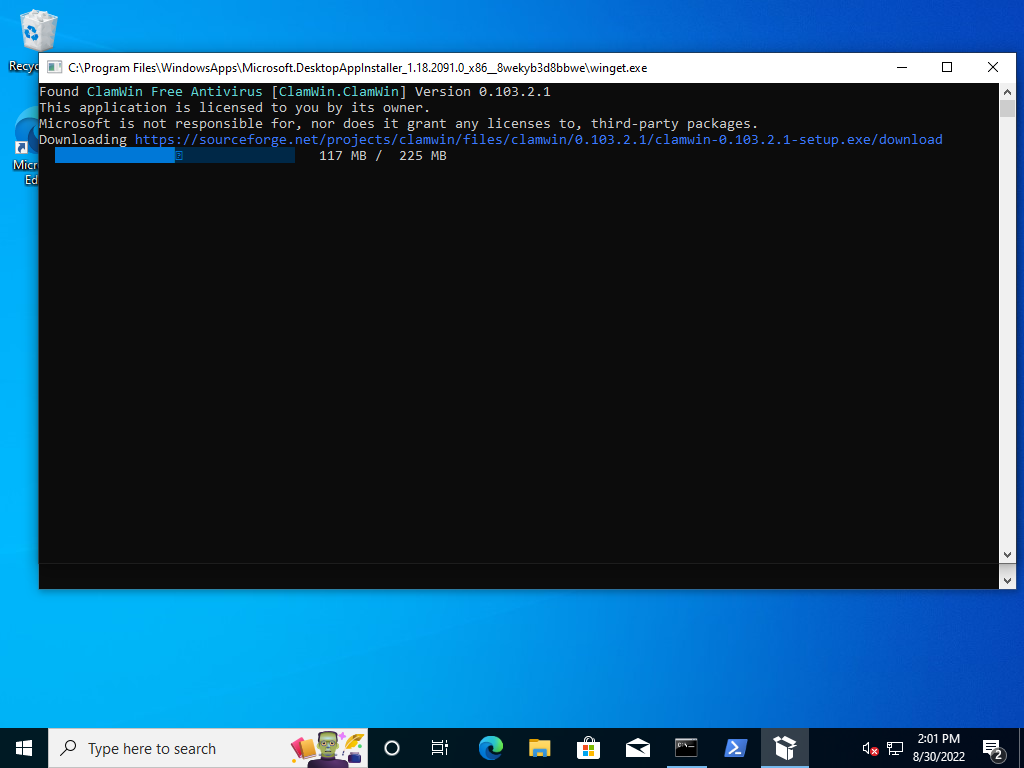Minimize the winget console window
This screenshot has height=768, width=1024.
pos(902,67)
